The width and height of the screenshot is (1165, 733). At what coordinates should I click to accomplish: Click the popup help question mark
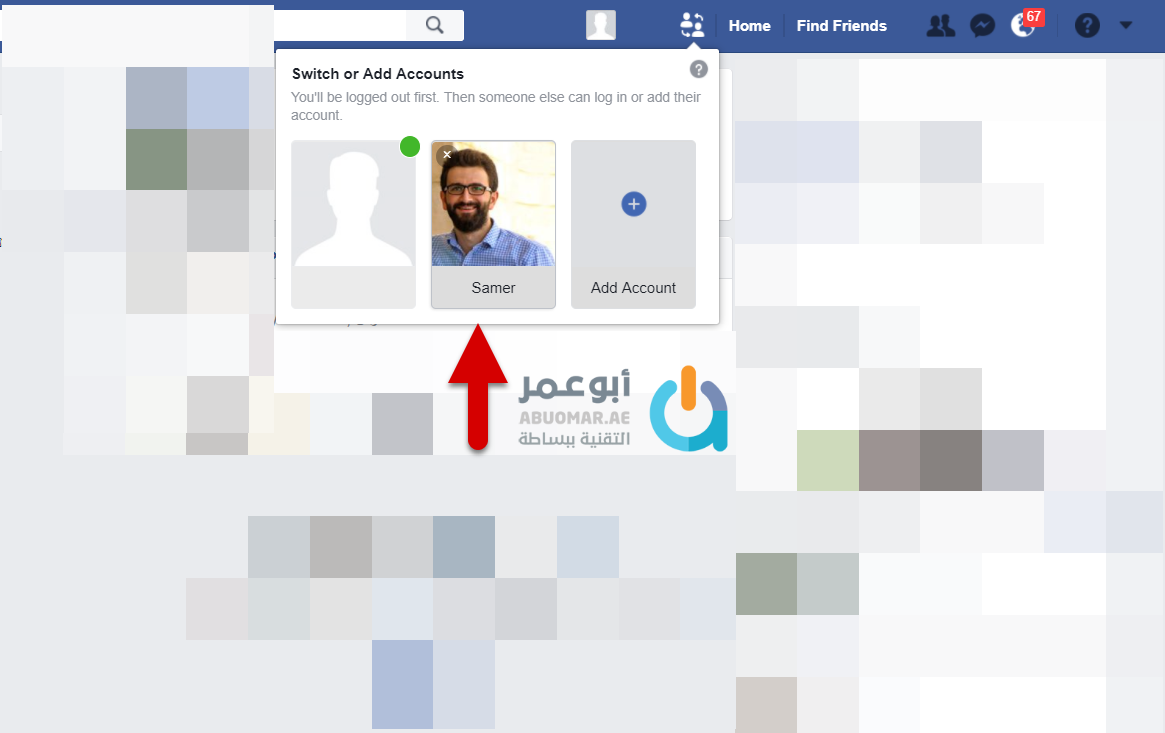point(698,69)
